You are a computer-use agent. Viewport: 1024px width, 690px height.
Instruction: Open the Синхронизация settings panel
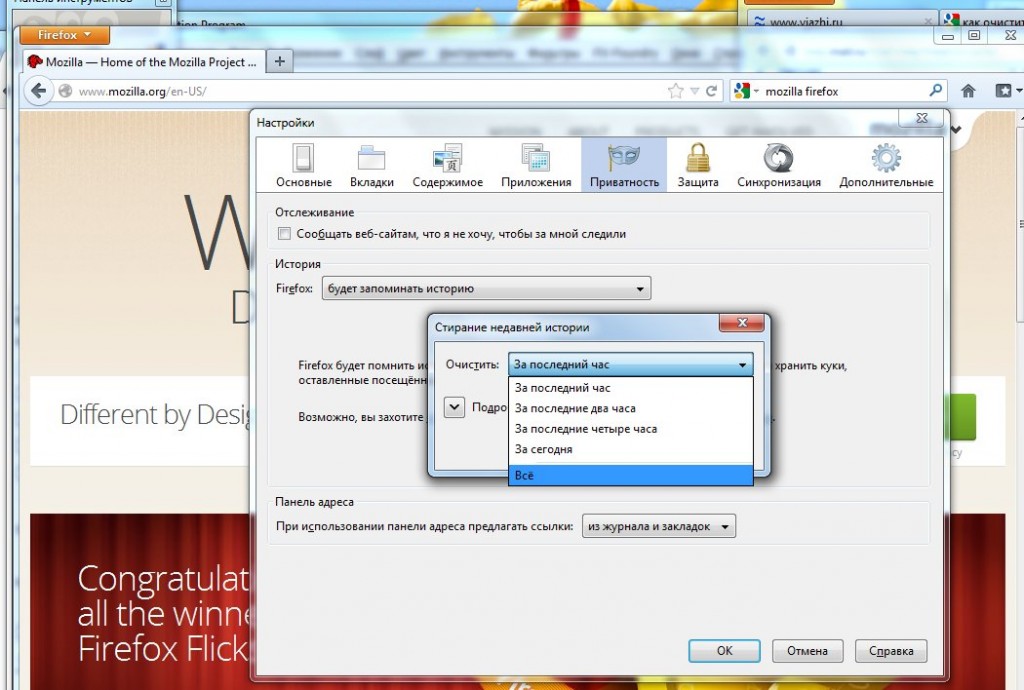(x=778, y=166)
